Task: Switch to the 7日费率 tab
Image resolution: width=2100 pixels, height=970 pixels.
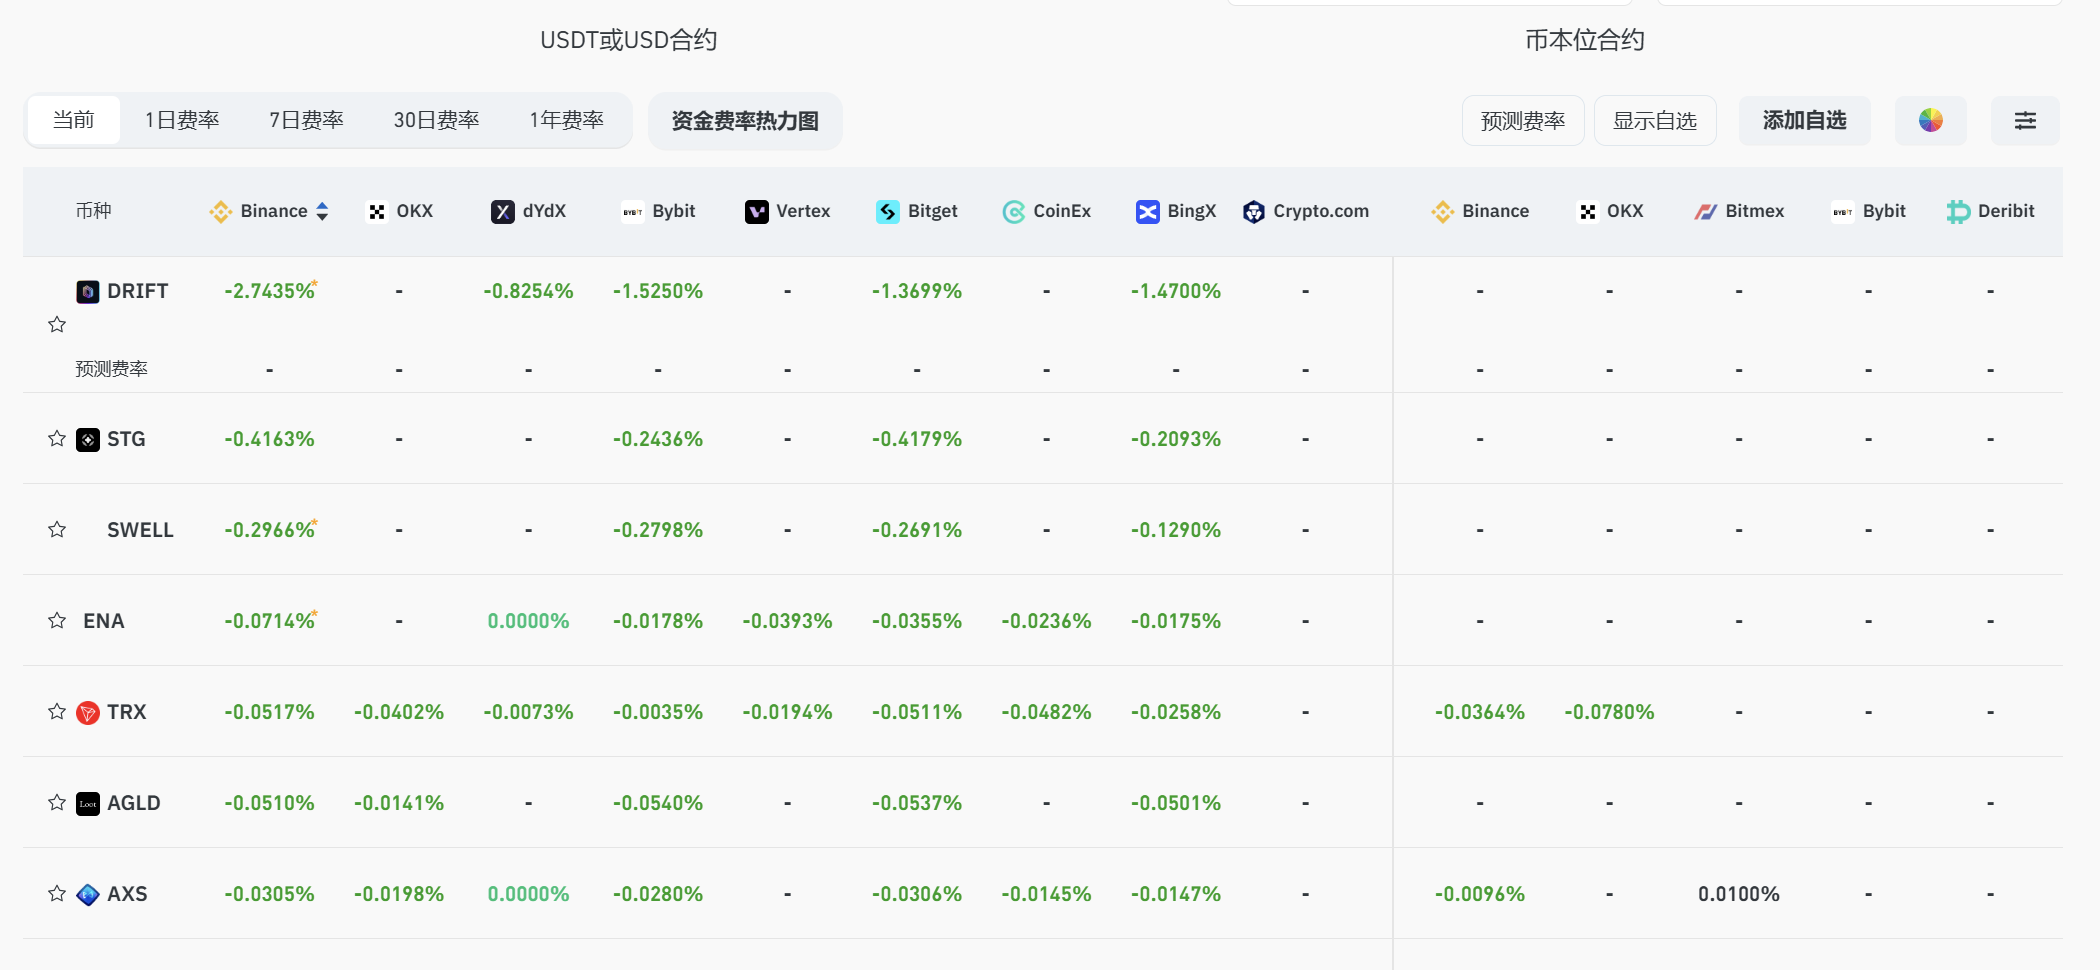Action: pyautogui.click(x=306, y=121)
